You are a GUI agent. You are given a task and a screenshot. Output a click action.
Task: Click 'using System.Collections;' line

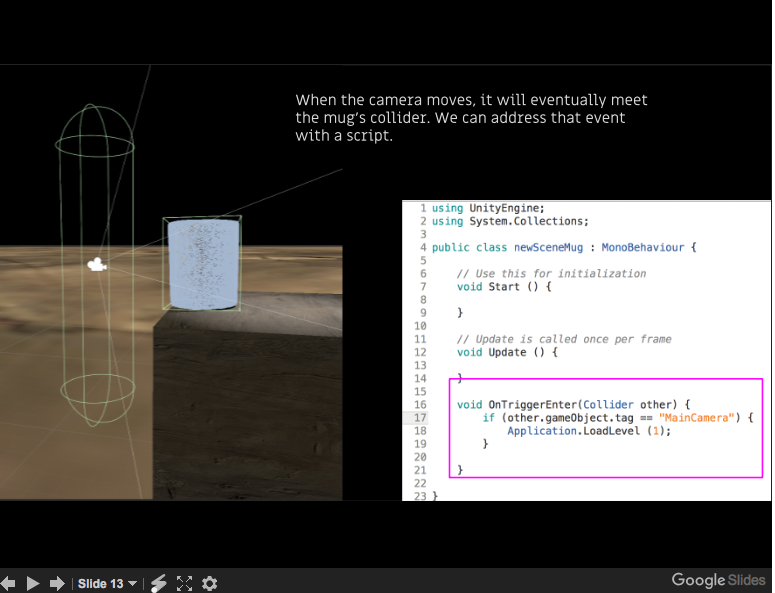click(510, 221)
